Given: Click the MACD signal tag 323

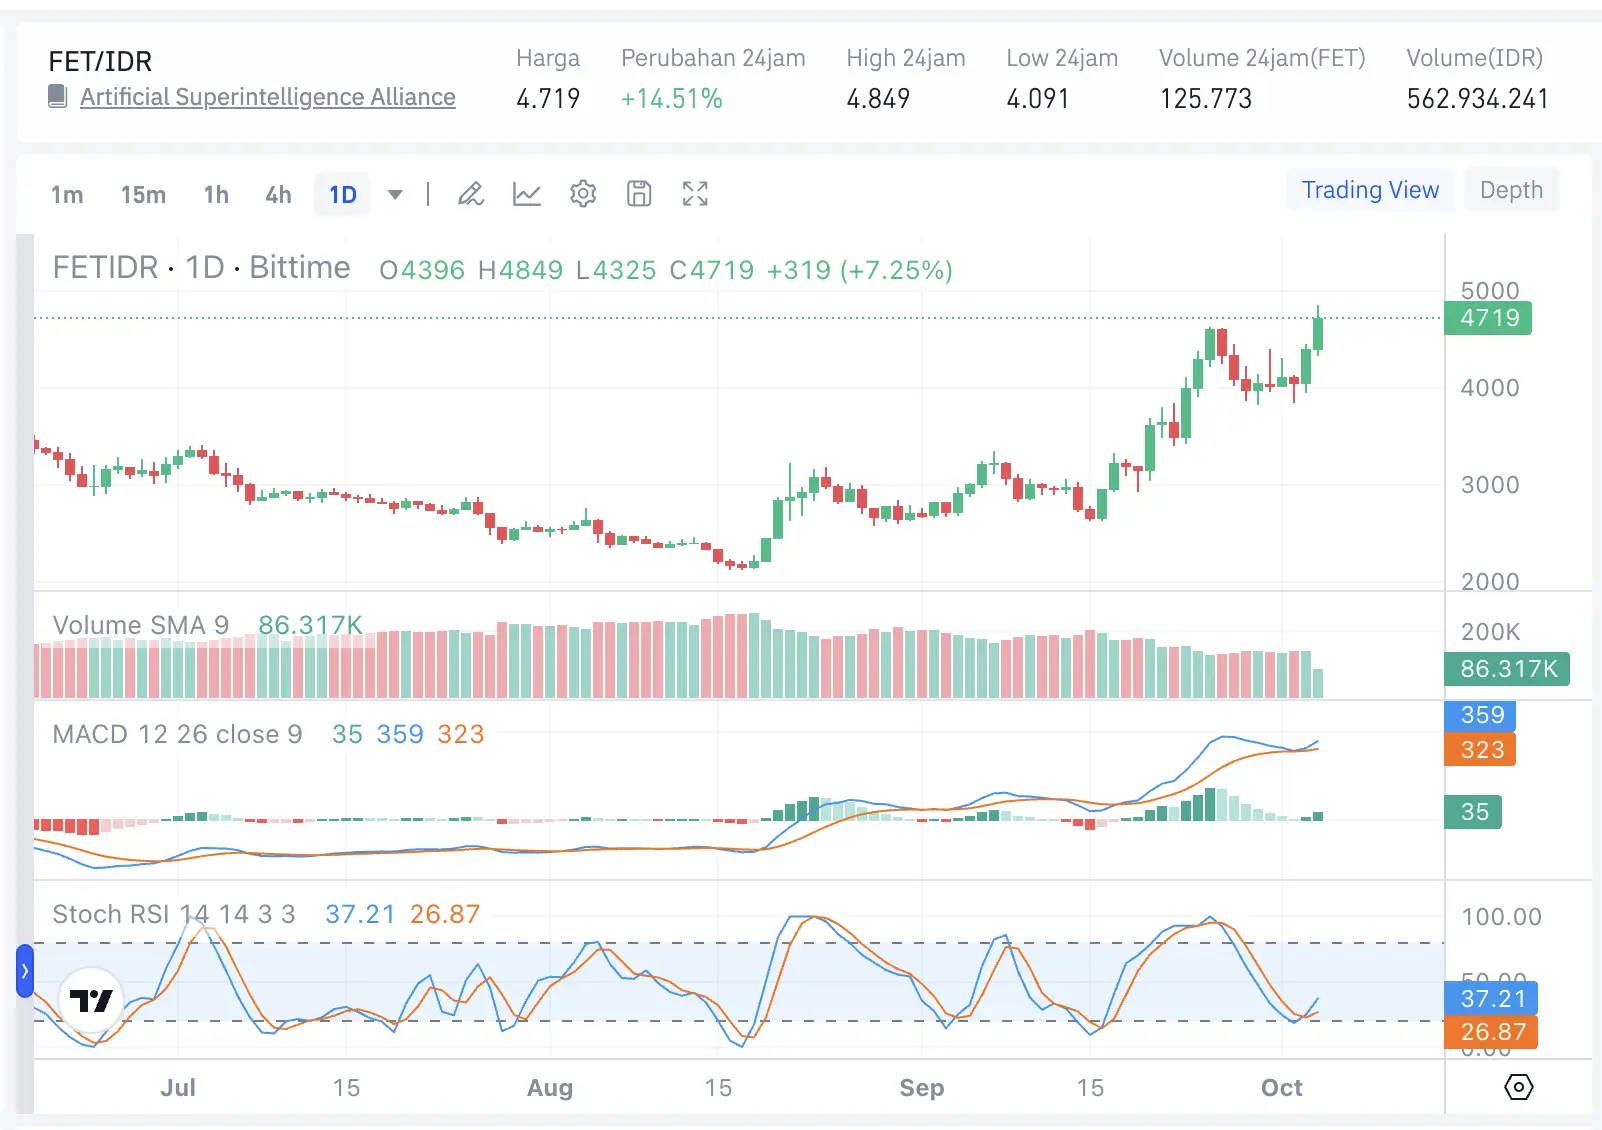Looking at the screenshot, I should click(x=1480, y=750).
